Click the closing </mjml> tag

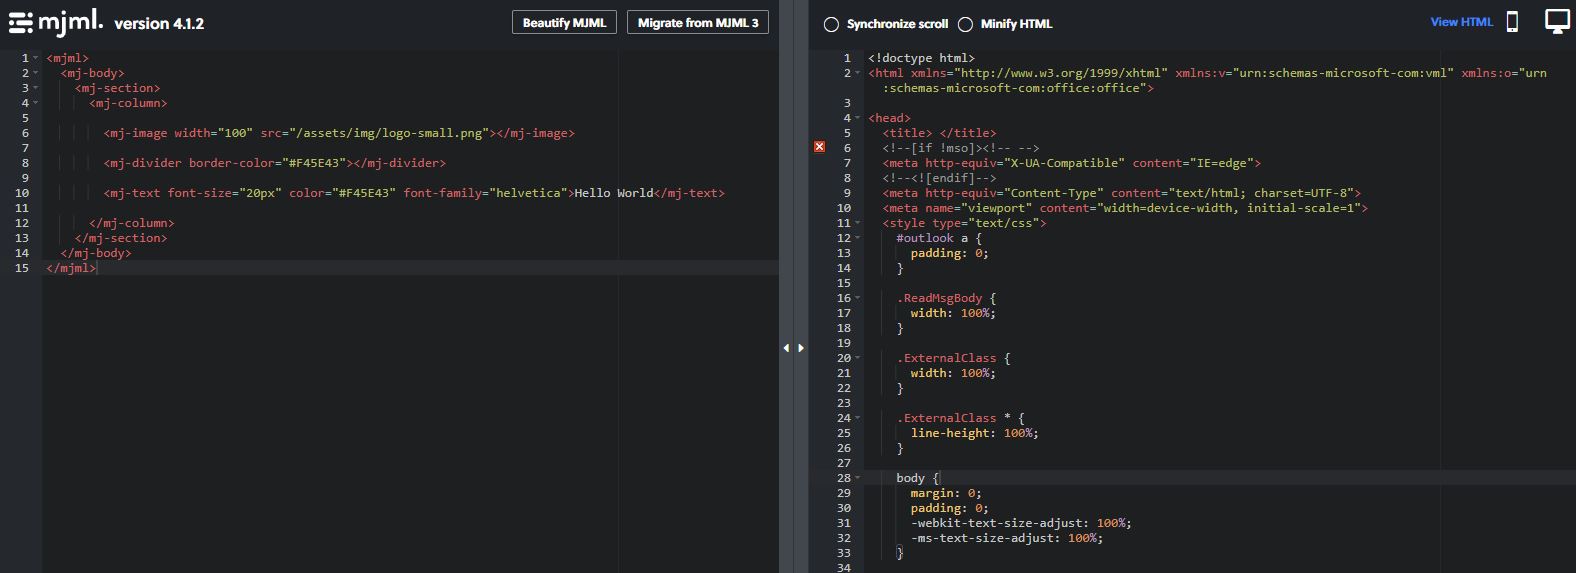tap(71, 268)
